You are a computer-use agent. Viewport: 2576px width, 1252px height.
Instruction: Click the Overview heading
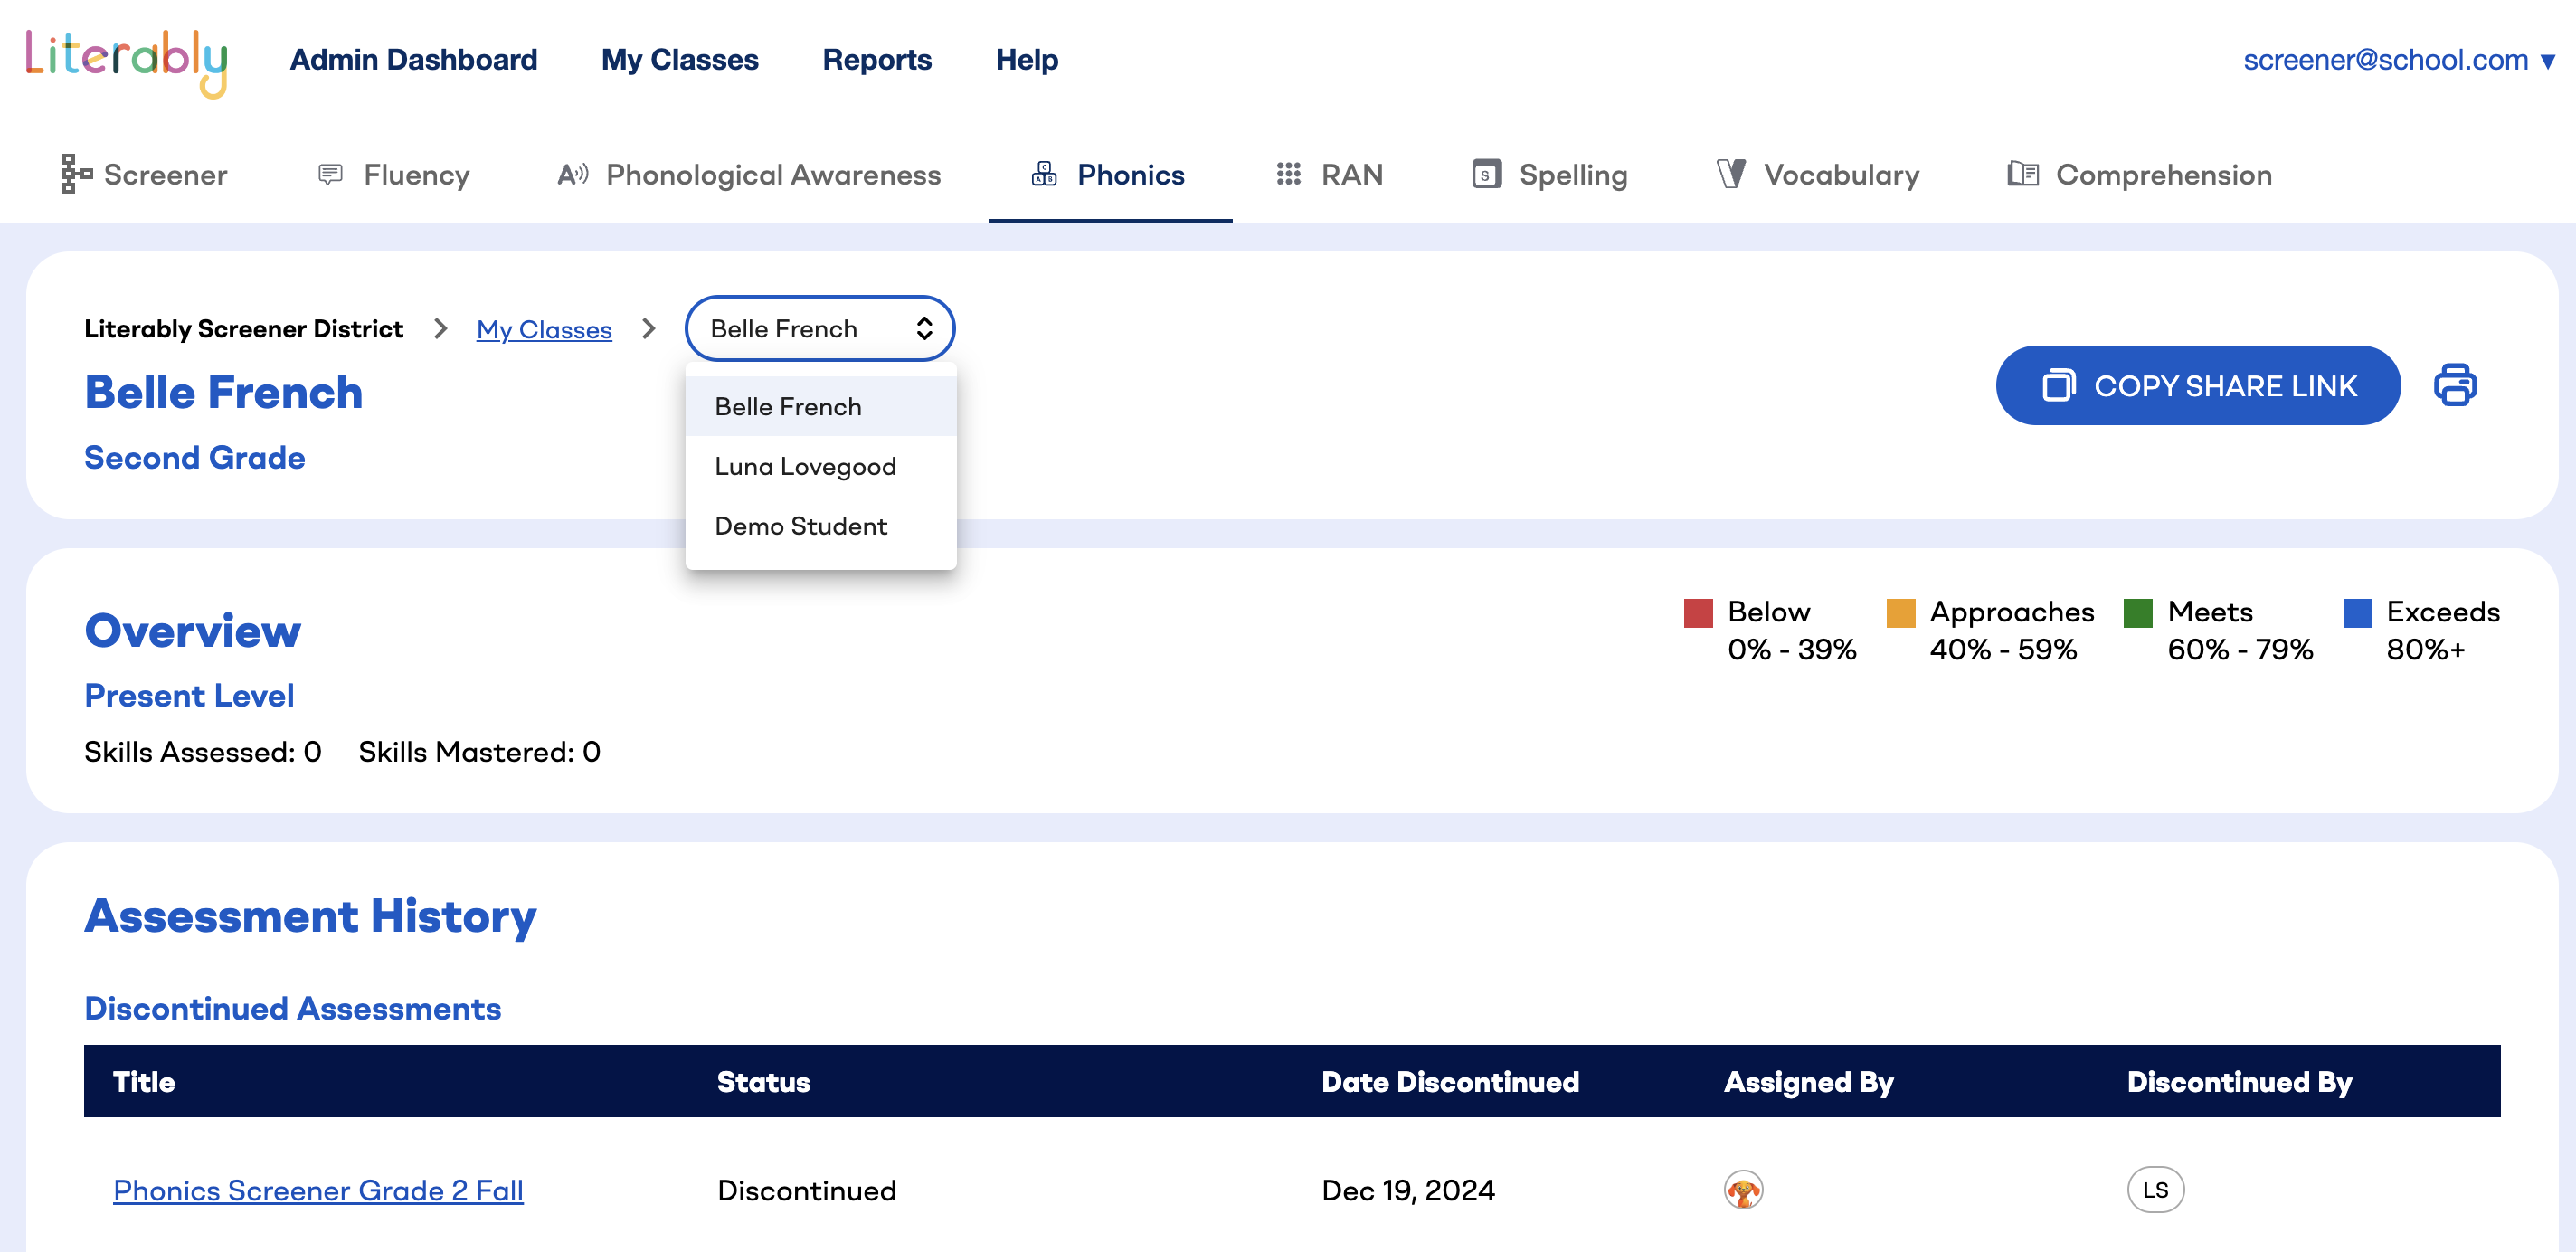(192, 630)
